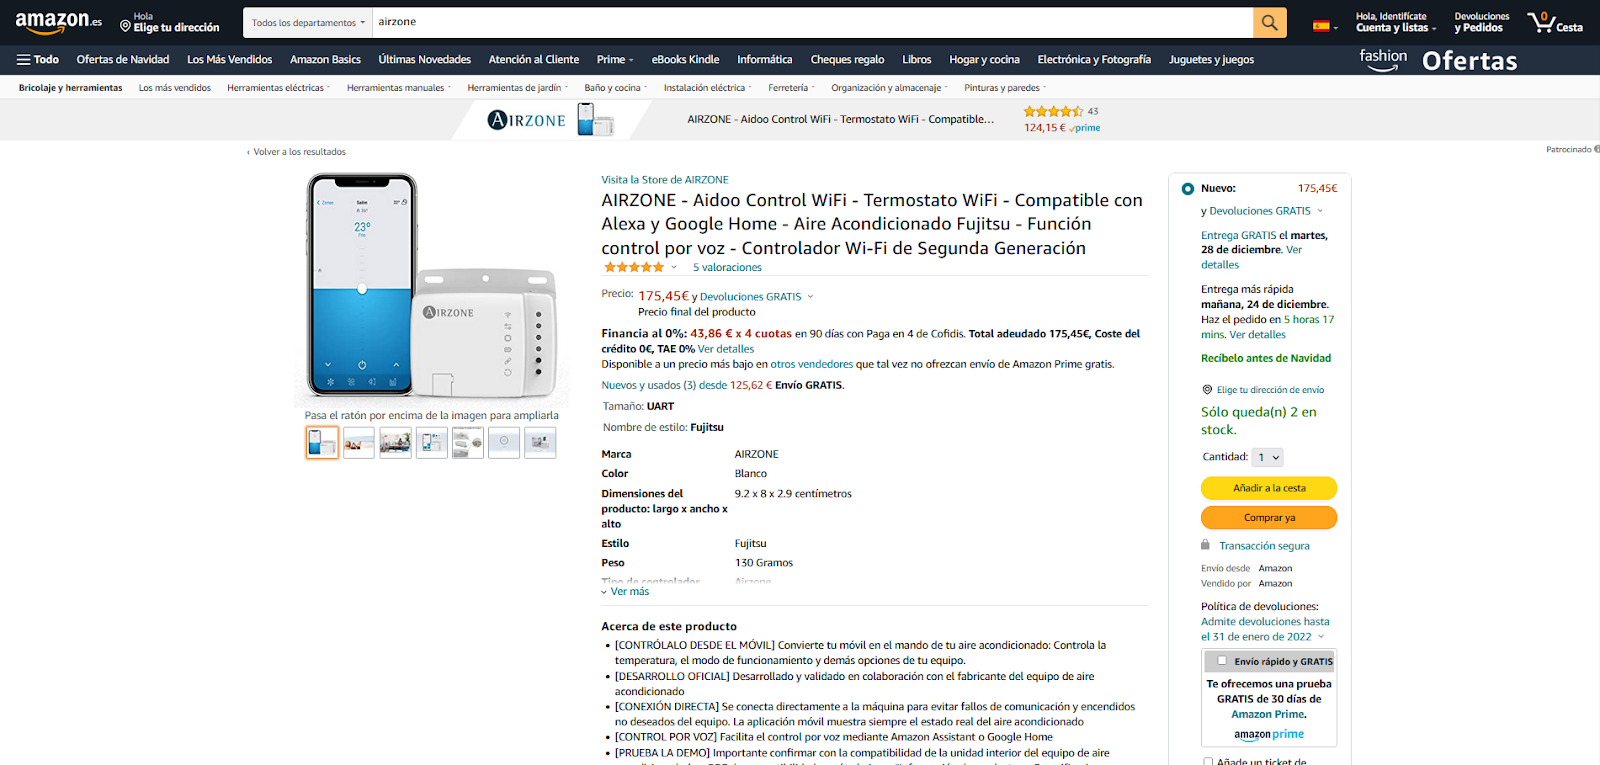Click the Amazon.es logo
Viewport: 1600px width, 765px height.
coord(58,21)
